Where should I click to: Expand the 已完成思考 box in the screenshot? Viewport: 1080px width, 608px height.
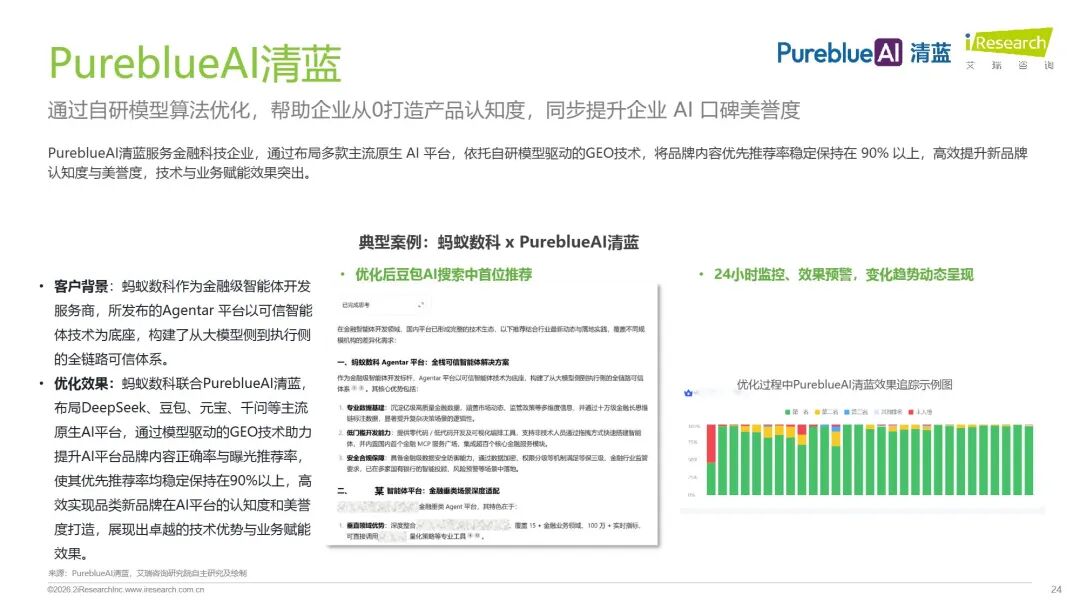tap(420, 304)
